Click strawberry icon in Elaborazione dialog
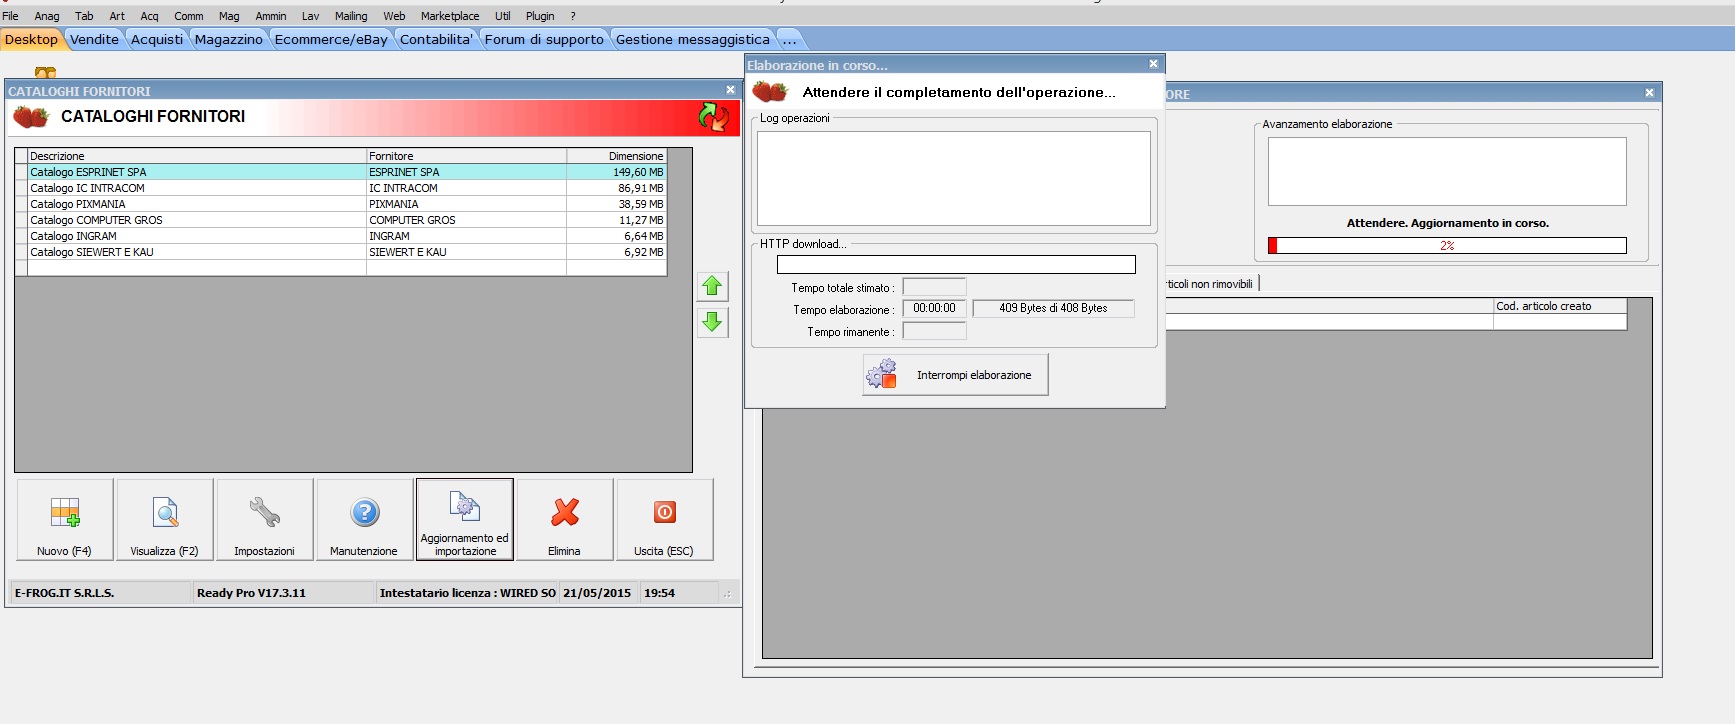Viewport: 1735px width, 724px height. (x=770, y=92)
